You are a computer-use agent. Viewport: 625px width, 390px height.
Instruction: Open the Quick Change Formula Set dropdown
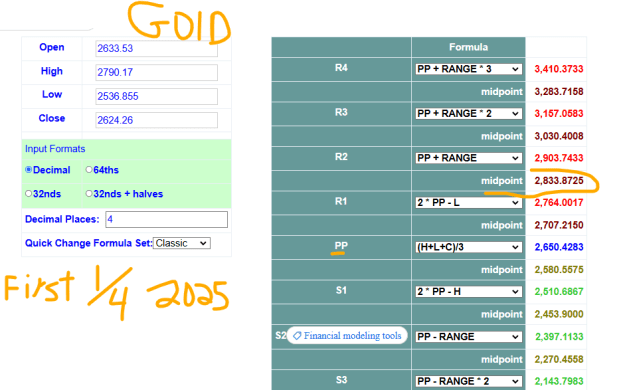[x=182, y=243]
